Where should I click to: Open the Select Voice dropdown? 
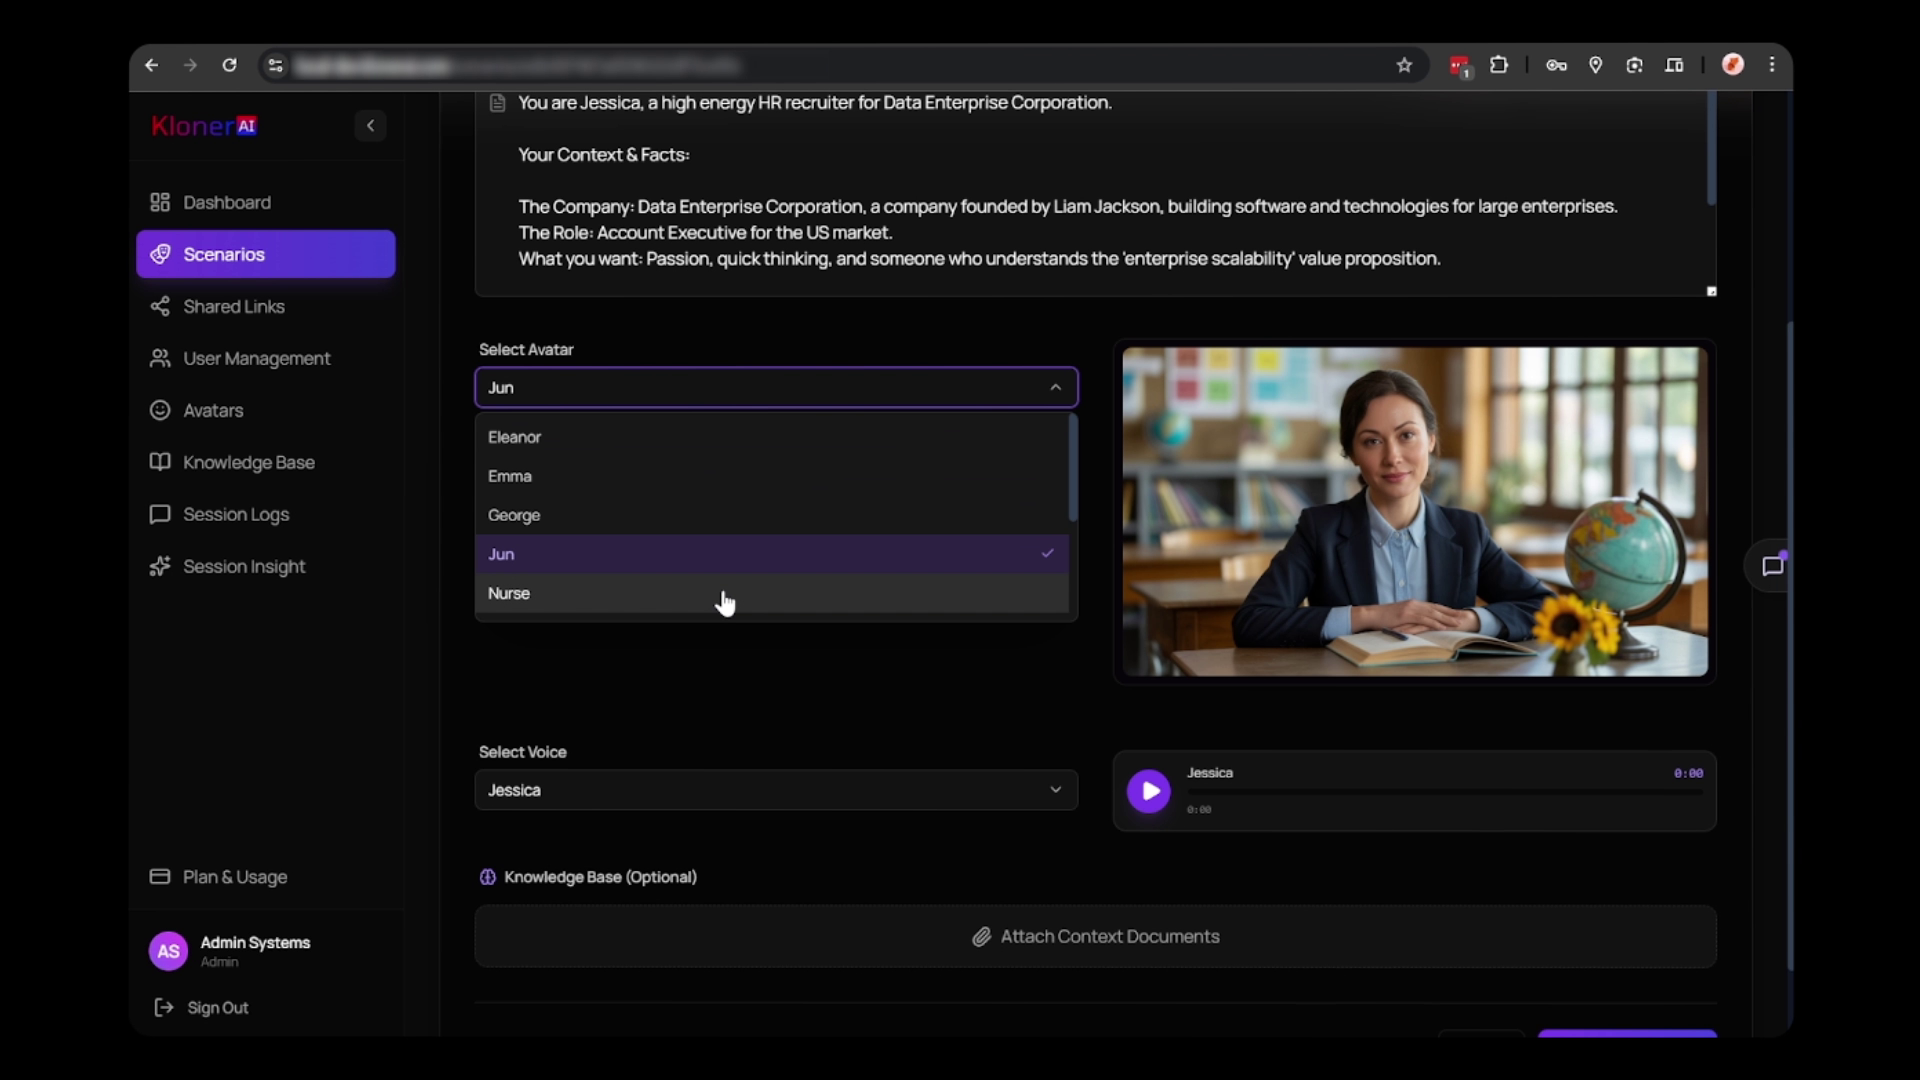click(775, 790)
